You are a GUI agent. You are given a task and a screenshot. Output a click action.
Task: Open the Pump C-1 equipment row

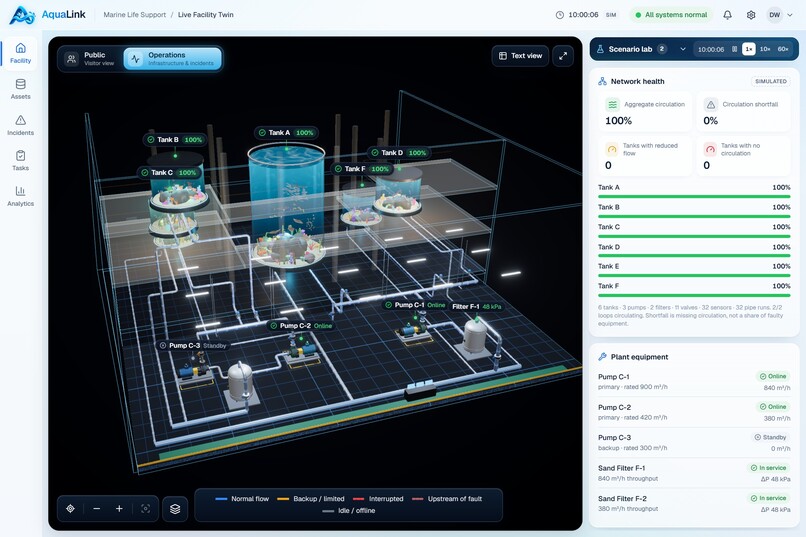point(694,381)
